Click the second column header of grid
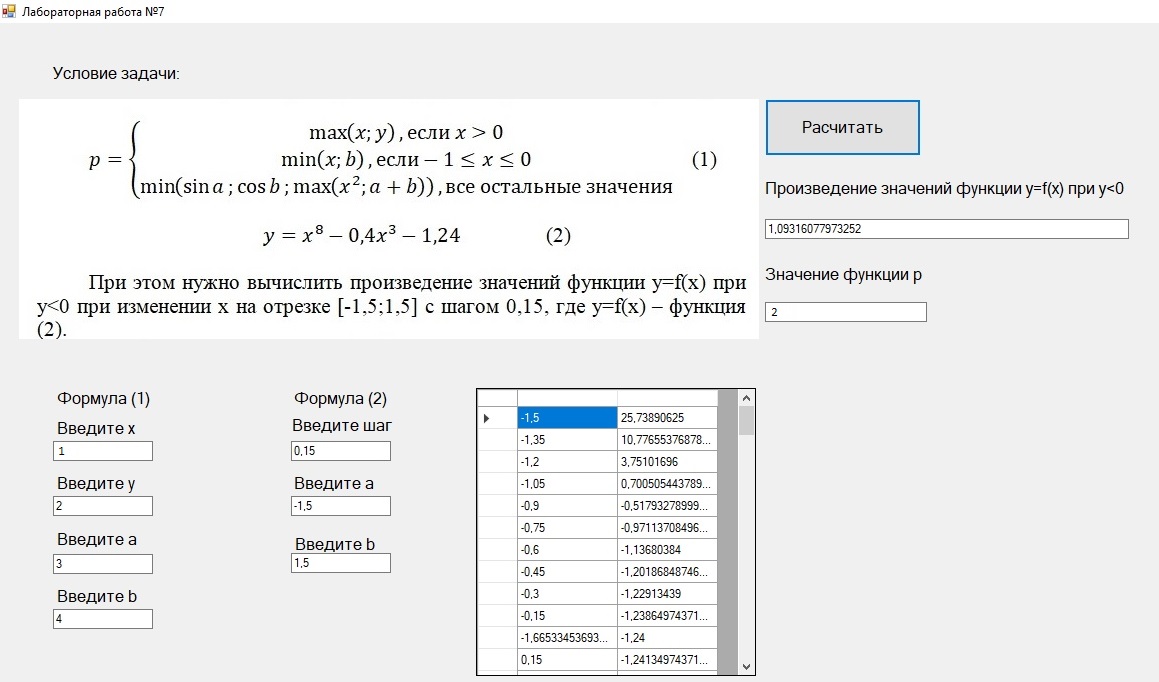This screenshot has height=682, width=1159. [667, 398]
